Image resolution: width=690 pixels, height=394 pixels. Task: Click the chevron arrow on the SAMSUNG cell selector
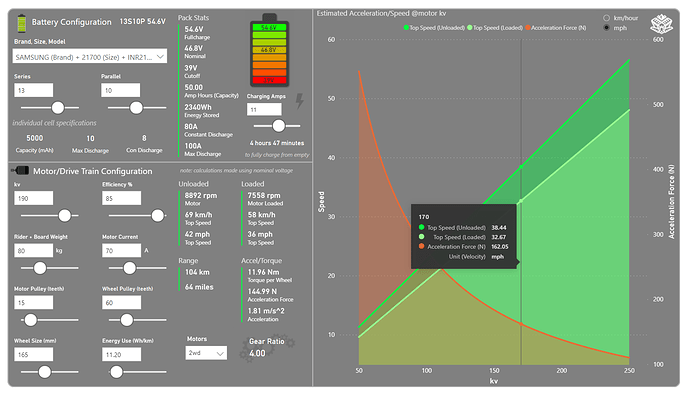click(x=160, y=56)
